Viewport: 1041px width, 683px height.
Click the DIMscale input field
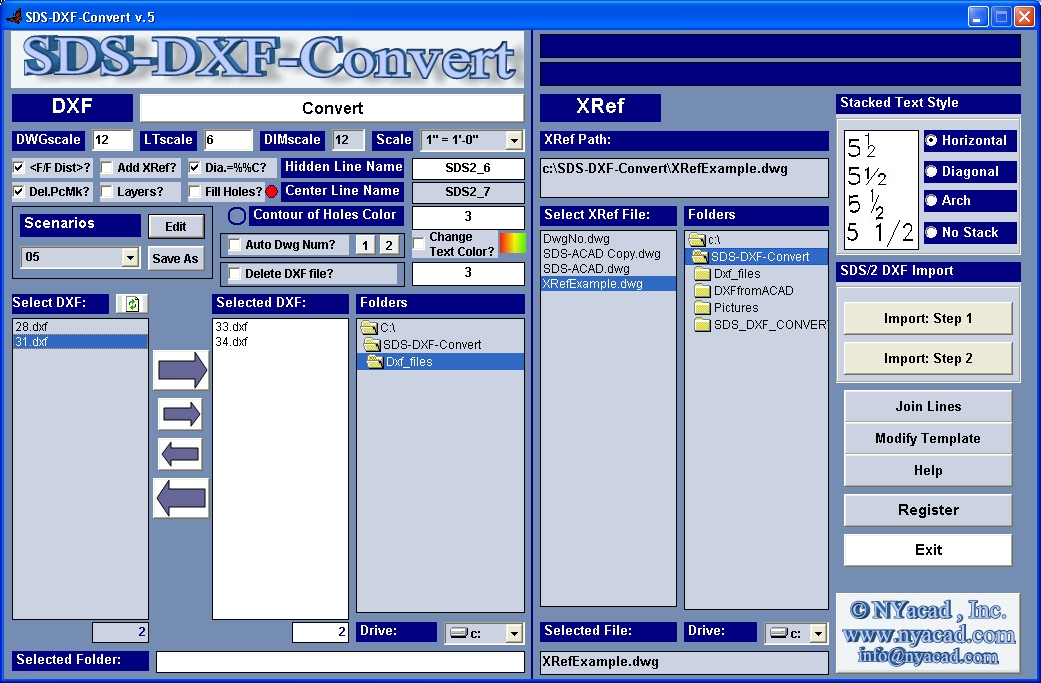[348, 141]
